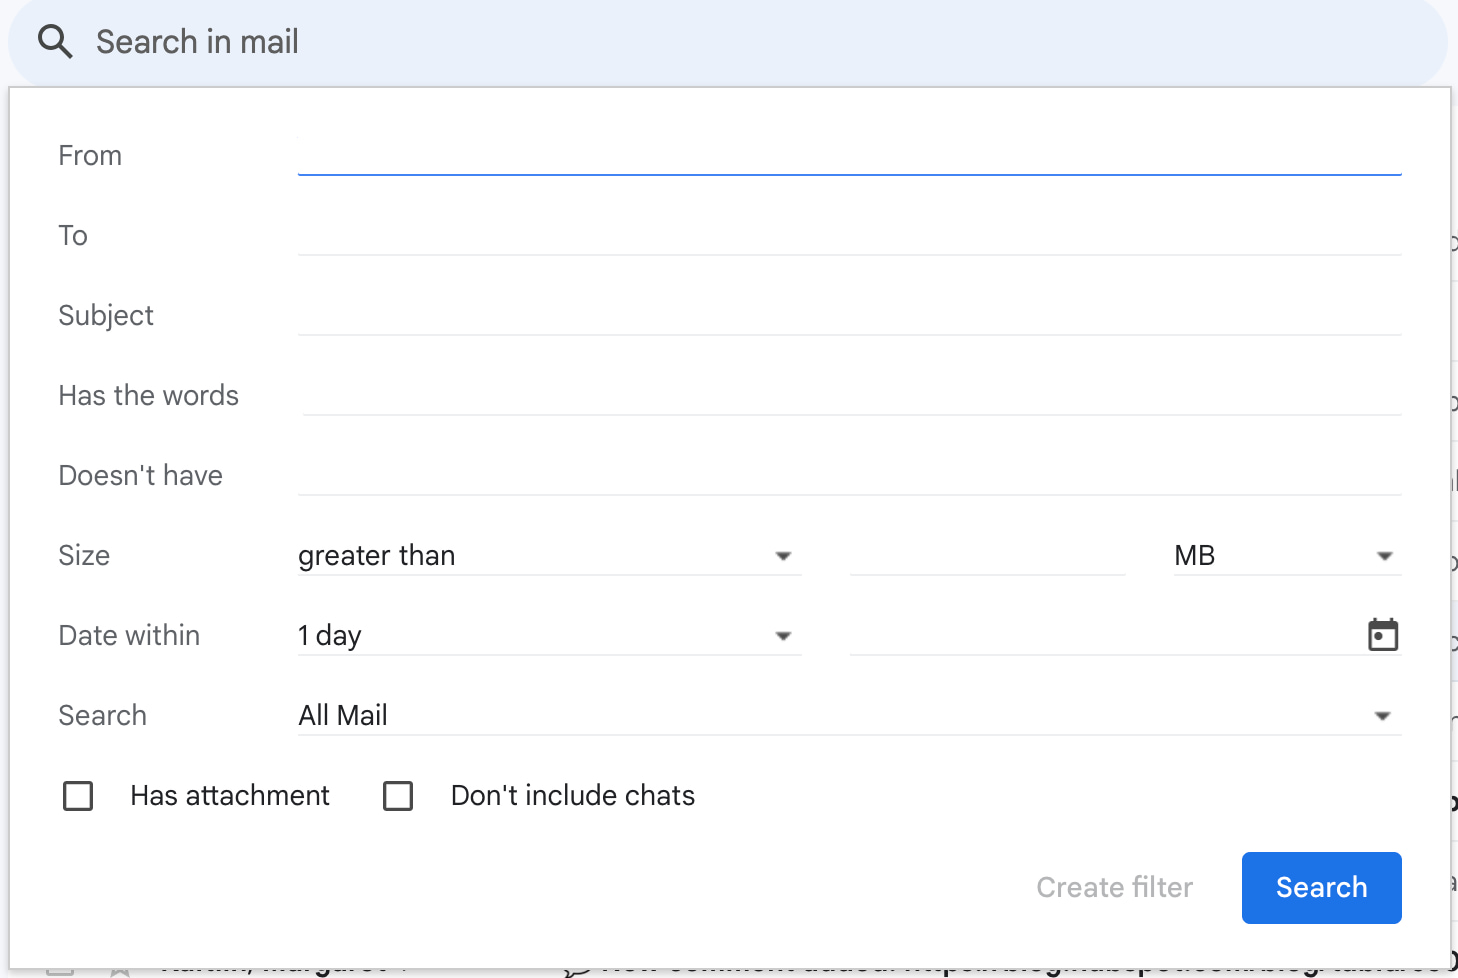The height and width of the screenshot is (978, 1458).
Task: Click the Create filter button
Action: (1114, 888)
